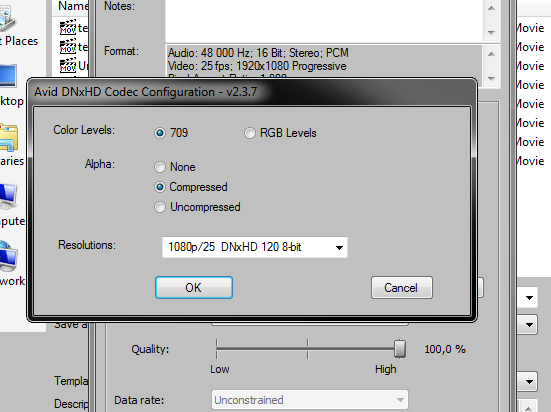The width and height of the screenshot is (551, 412).
Task: Select Compressed alpha option
Action: (x=160, y=187)
